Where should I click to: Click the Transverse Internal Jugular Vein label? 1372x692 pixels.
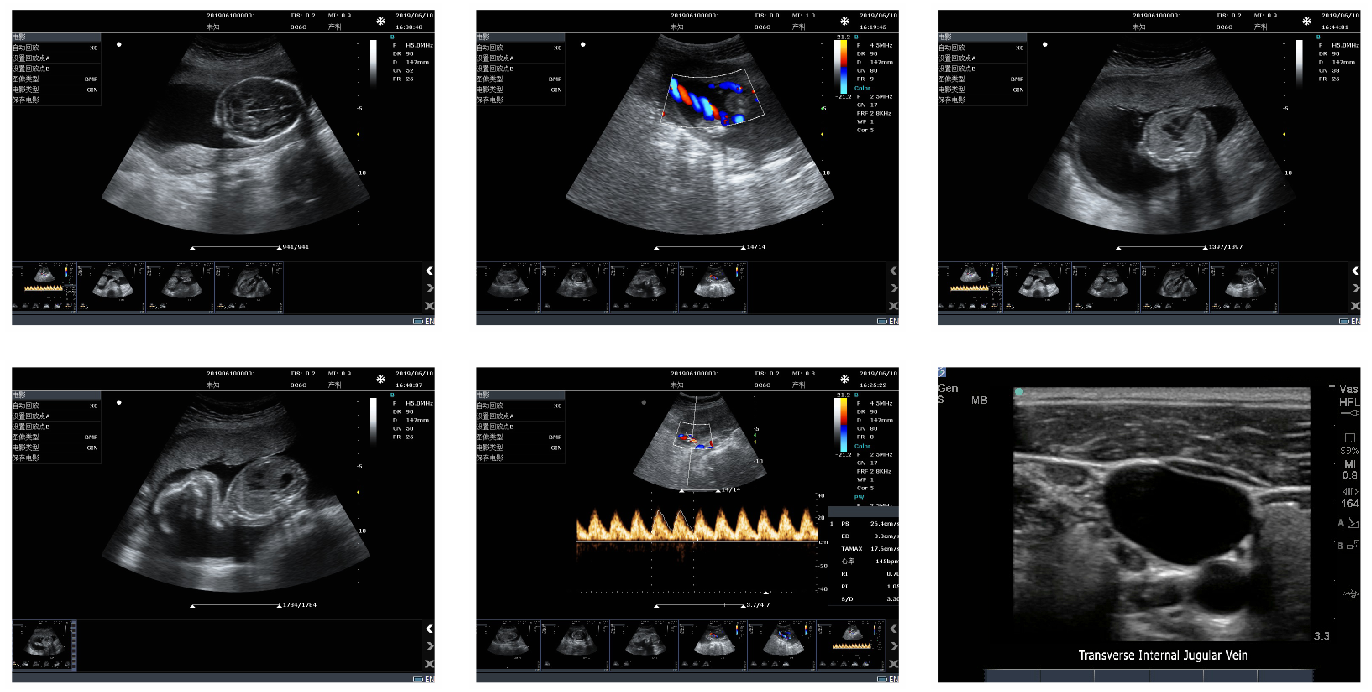pyautogui.click(x=1162, y=656)
